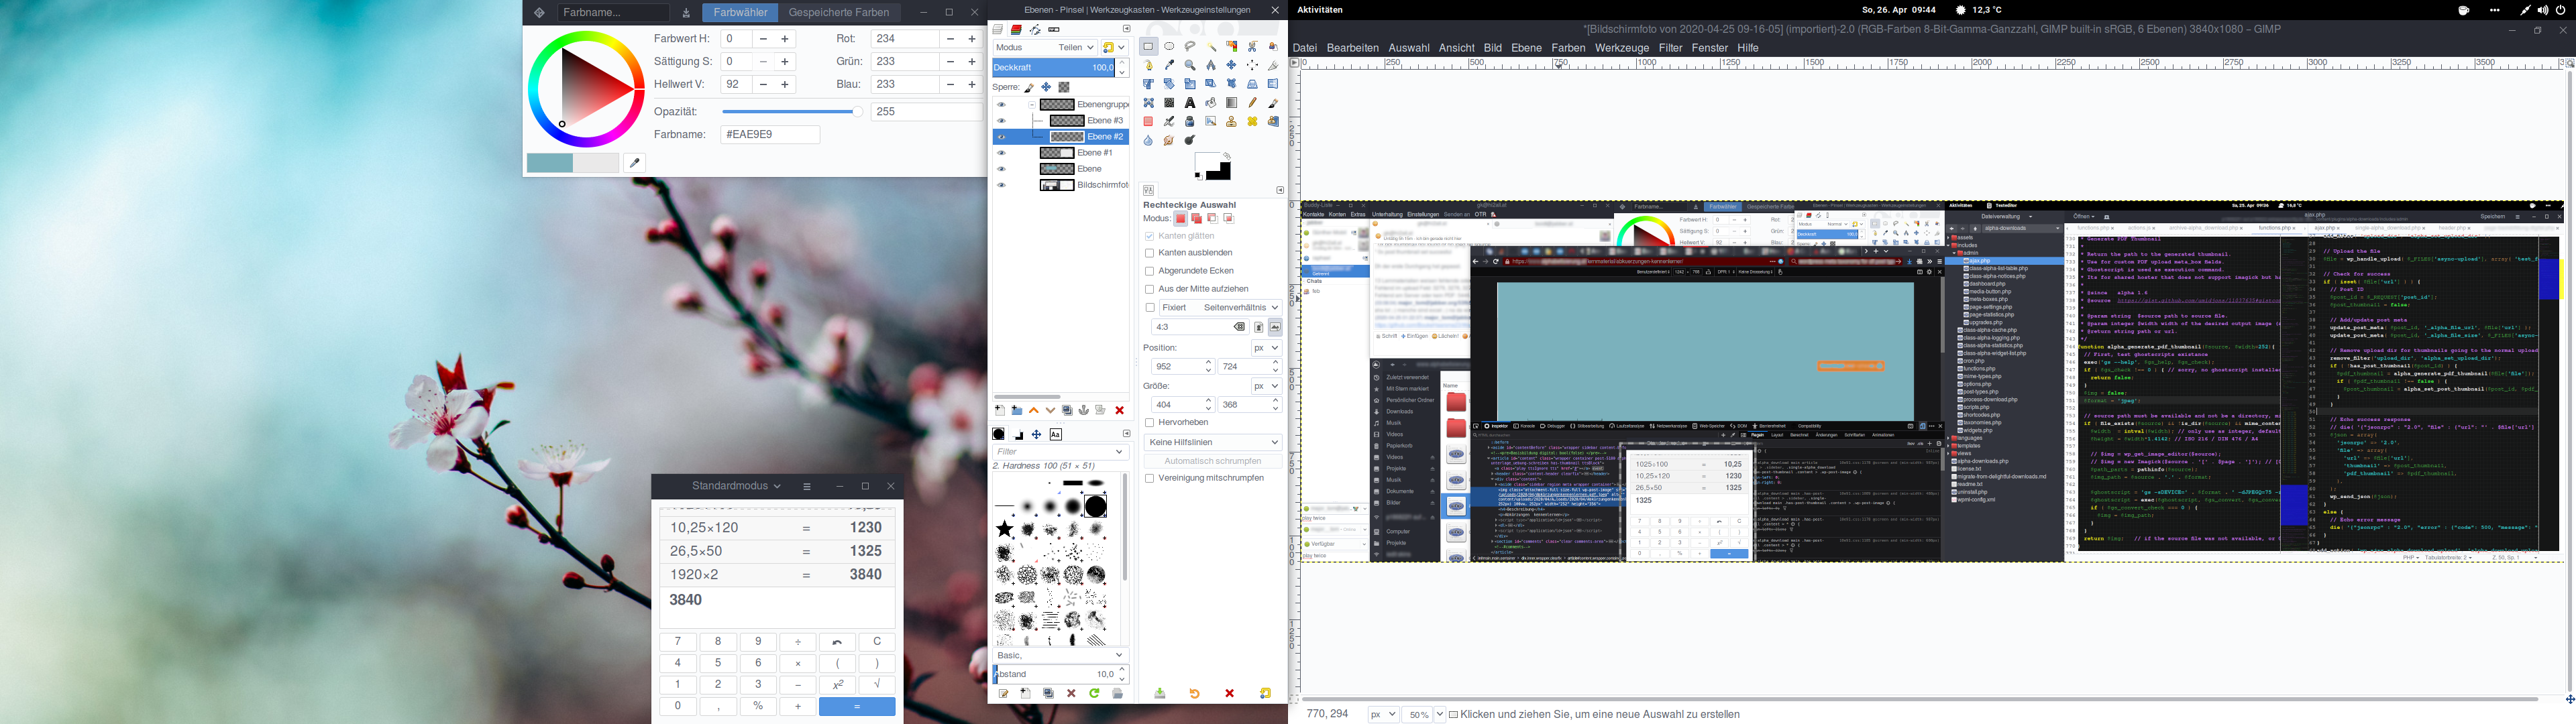
Task: Select the Zoom magnifier tool
Action: coord(1190,65)
